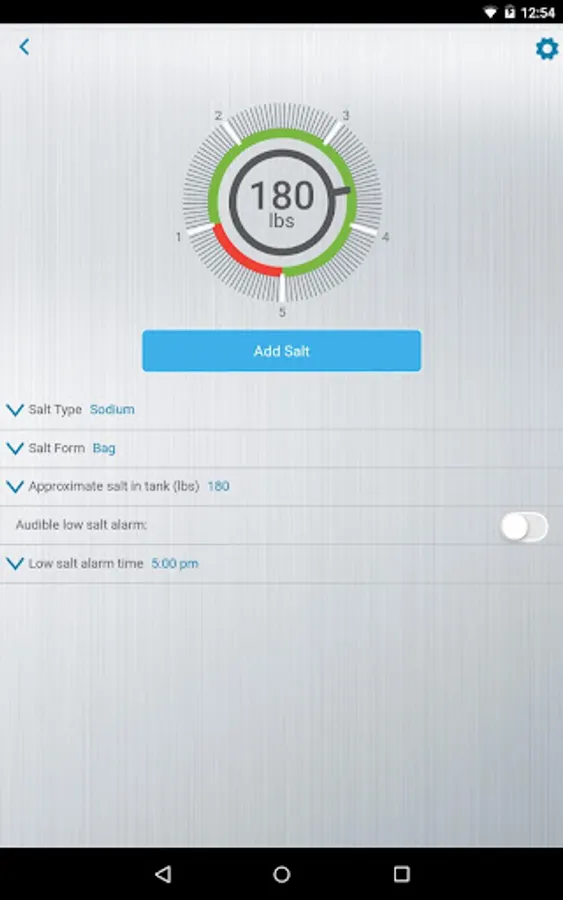The width and height of the screenshot is (563, 900).
Task: Click the 180 lbs gauge center
Action: click(x=282, y=203)
